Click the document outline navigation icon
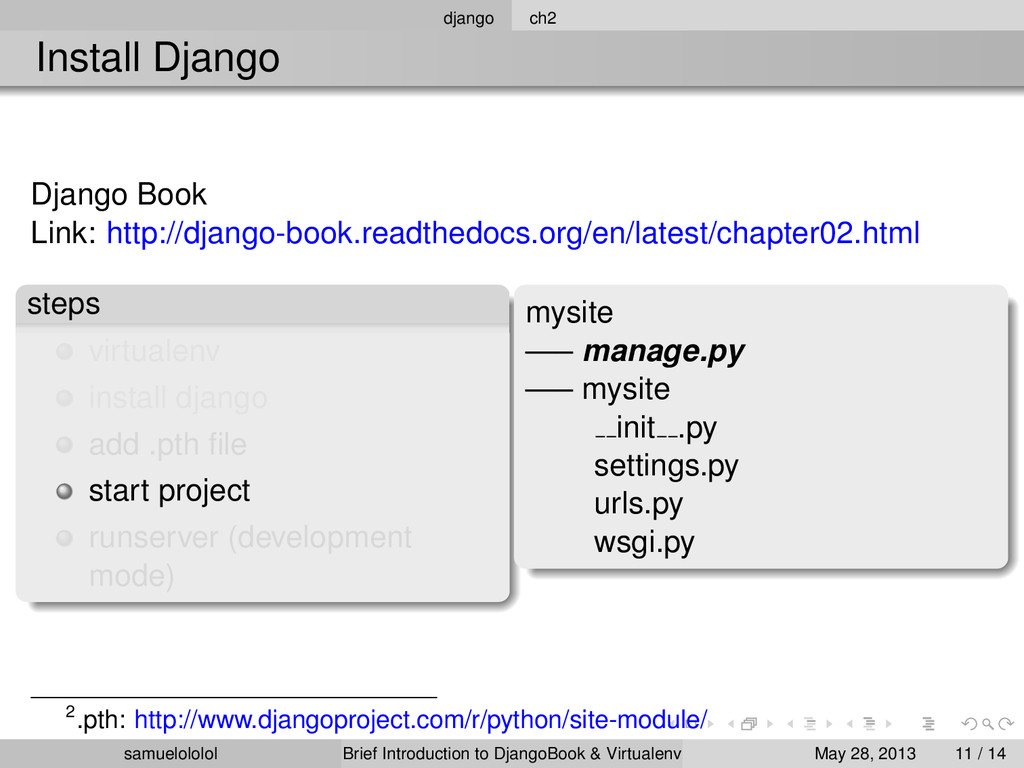1024x768 pixels. coord(929,724)
